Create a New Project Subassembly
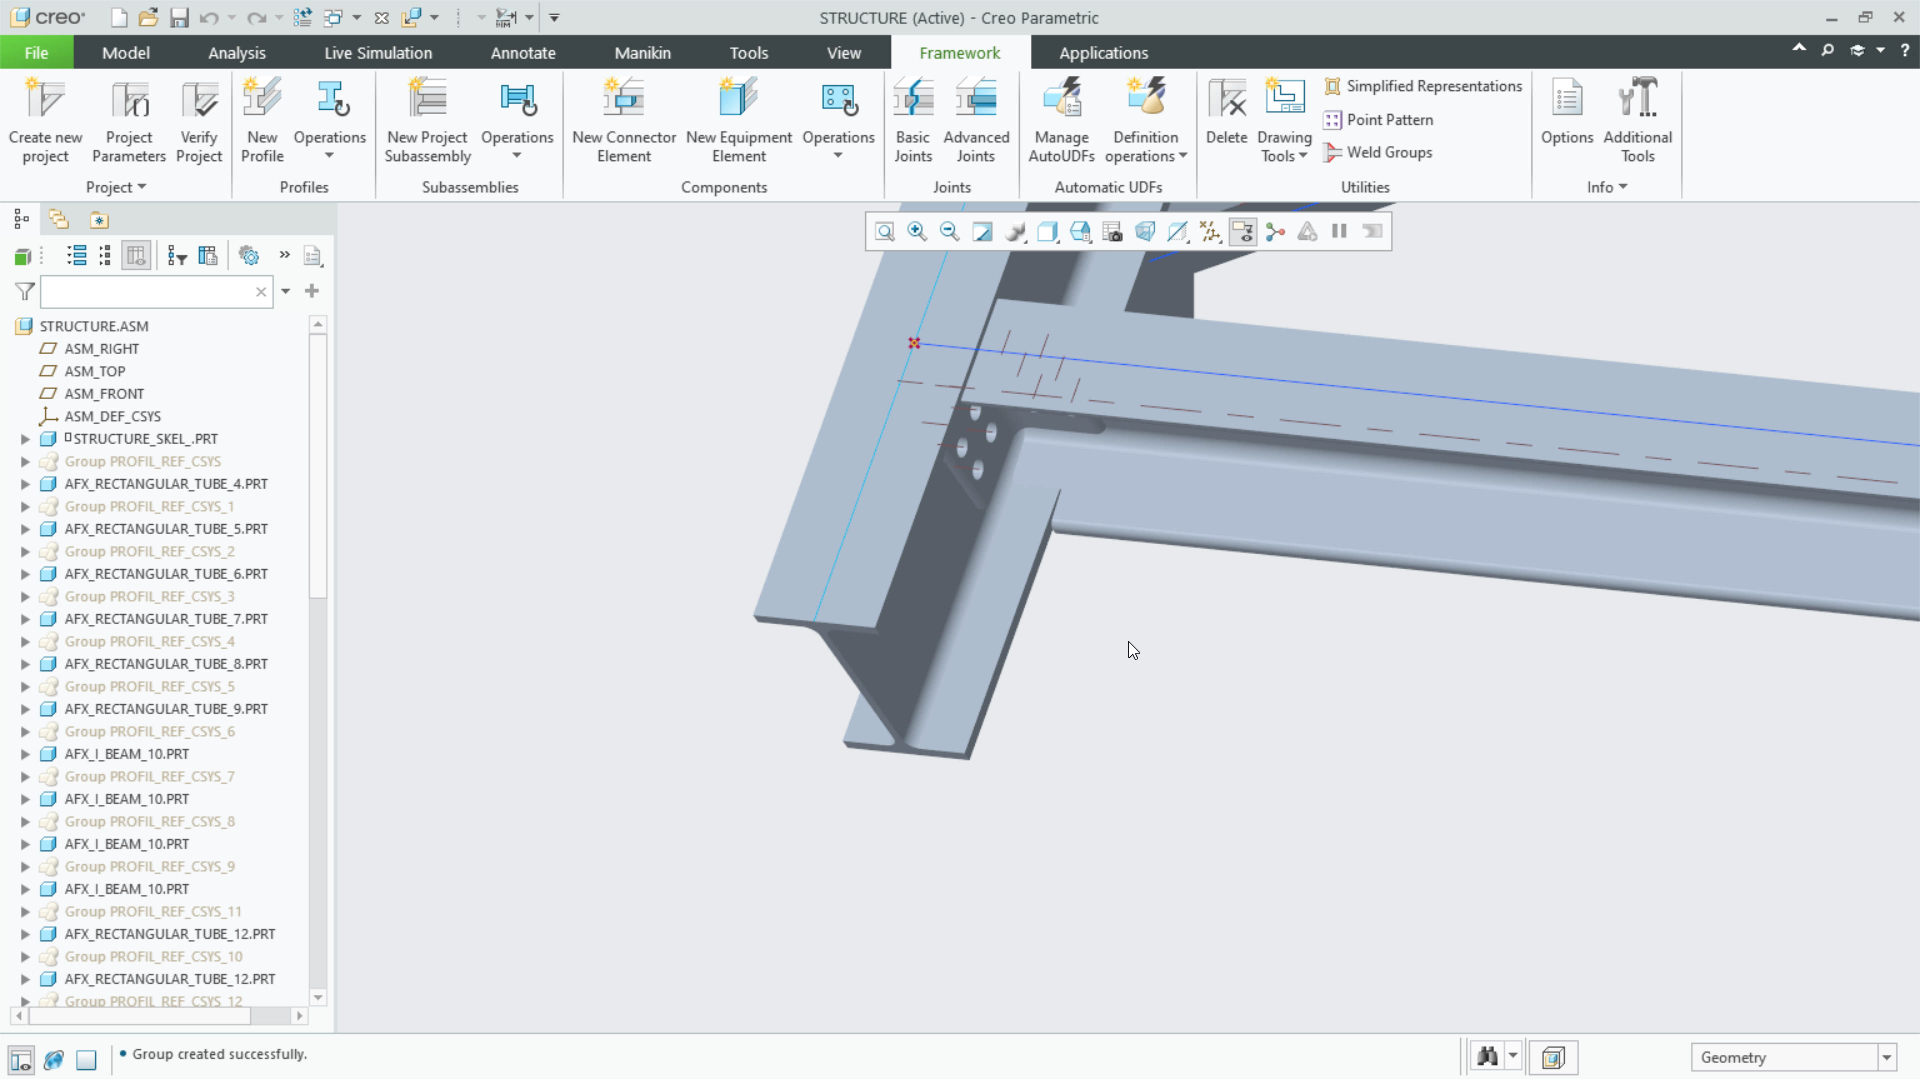 click(427, 120)
